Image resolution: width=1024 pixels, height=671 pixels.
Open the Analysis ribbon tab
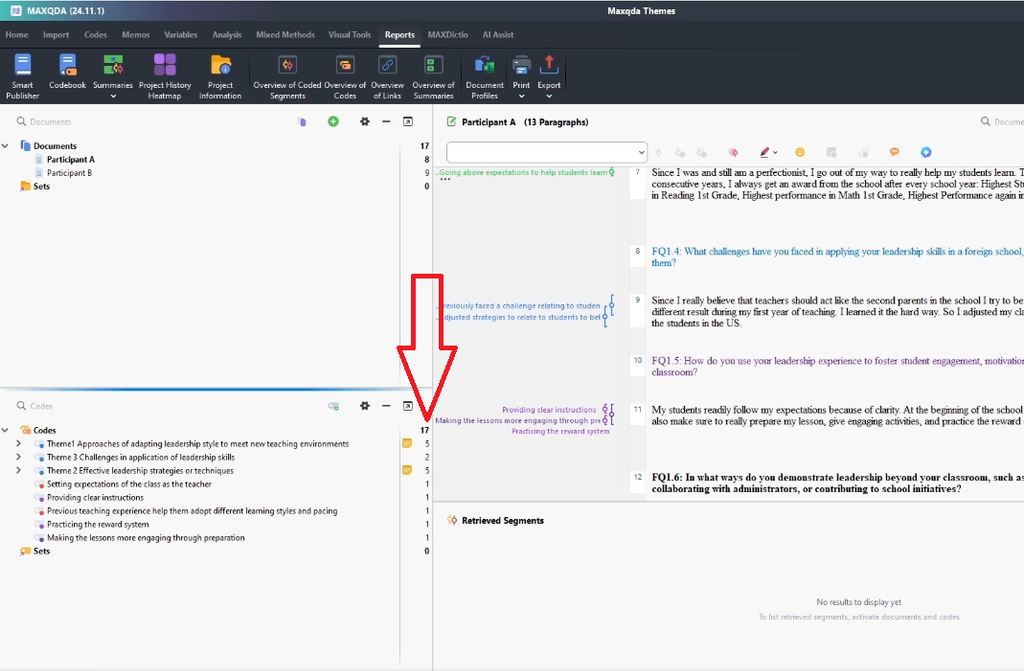227,35
